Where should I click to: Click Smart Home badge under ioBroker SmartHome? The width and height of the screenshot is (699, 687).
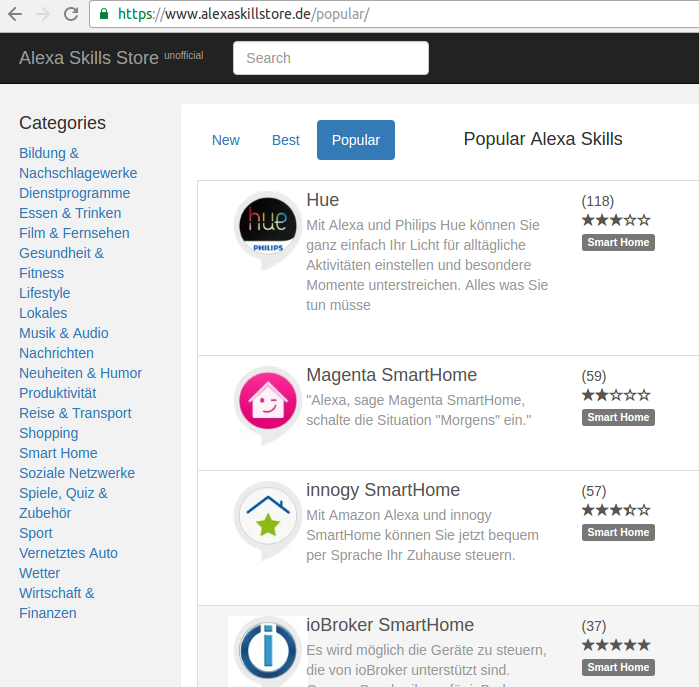pyautogui.click(x=618, y=668)
